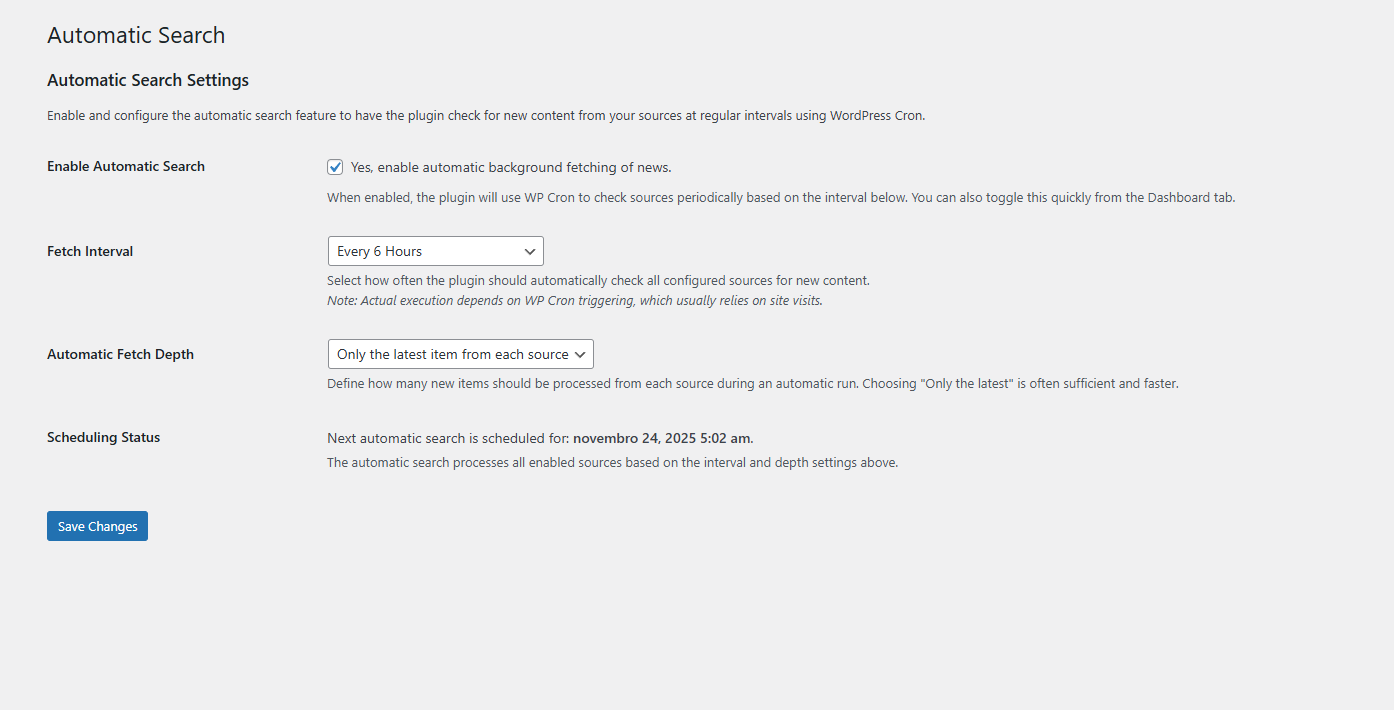Click the "Yes, enable automatic background fetching" label
Image resolution: width=1394 pixels, height=710 pixels.
[x=510, y=167]
